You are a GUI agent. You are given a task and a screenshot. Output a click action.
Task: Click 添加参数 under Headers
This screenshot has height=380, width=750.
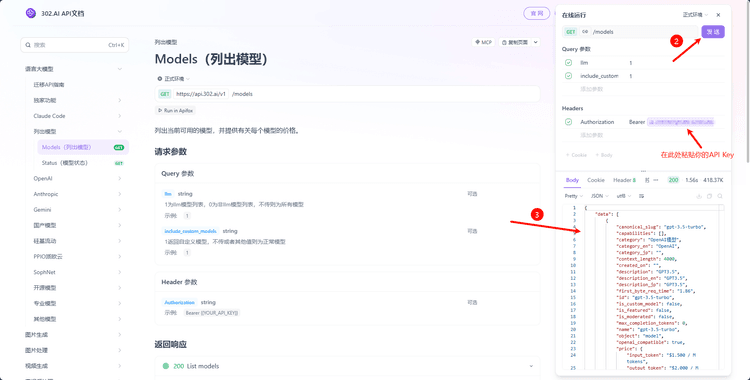click(x=592, y=135)
